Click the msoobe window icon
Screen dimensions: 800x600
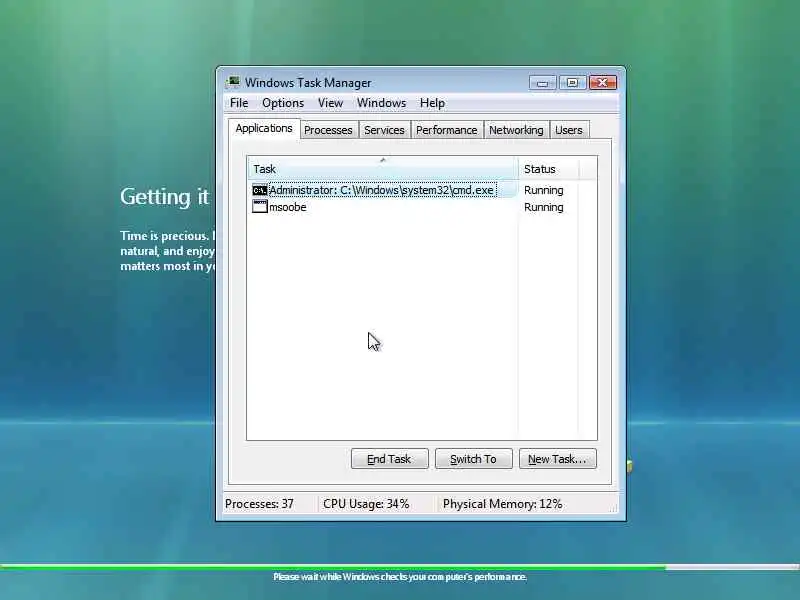pyautogui.click(x=260, y=207)
